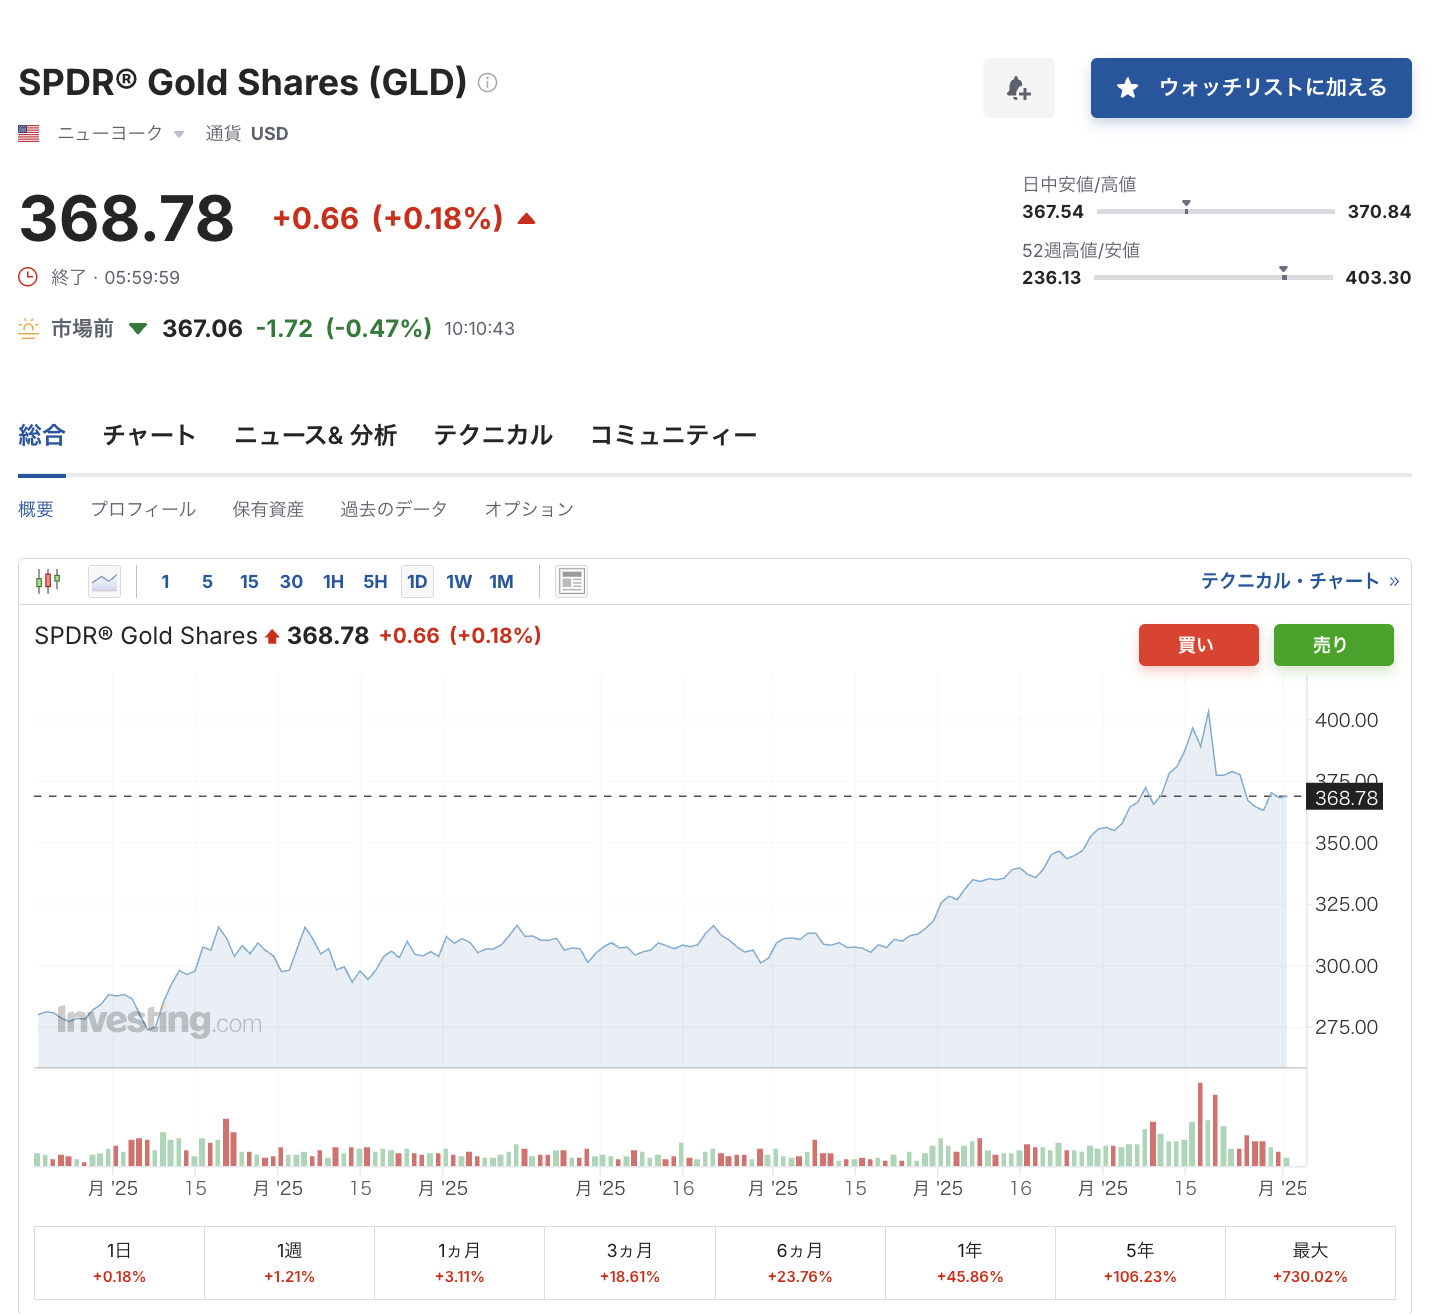1452x1314 pixels.
Task: Toggle the 15 minute interval
Action: (249, 582)
